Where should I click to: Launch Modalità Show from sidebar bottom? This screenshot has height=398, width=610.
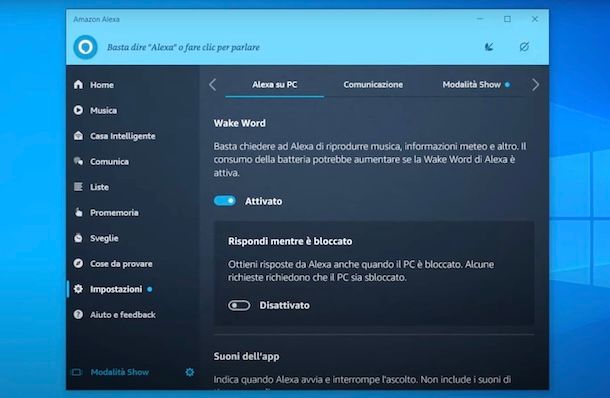120,372
